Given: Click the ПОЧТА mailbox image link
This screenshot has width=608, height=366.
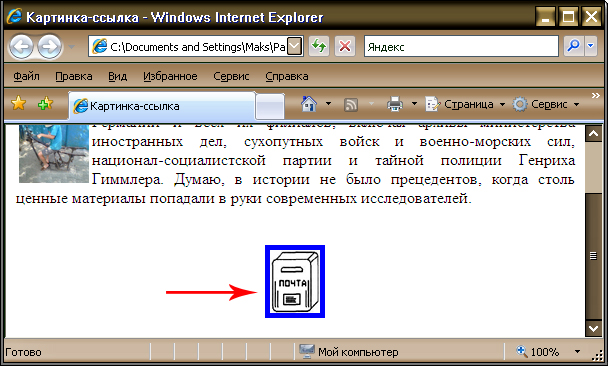Looking at the screenshot, I should (295, 281).
